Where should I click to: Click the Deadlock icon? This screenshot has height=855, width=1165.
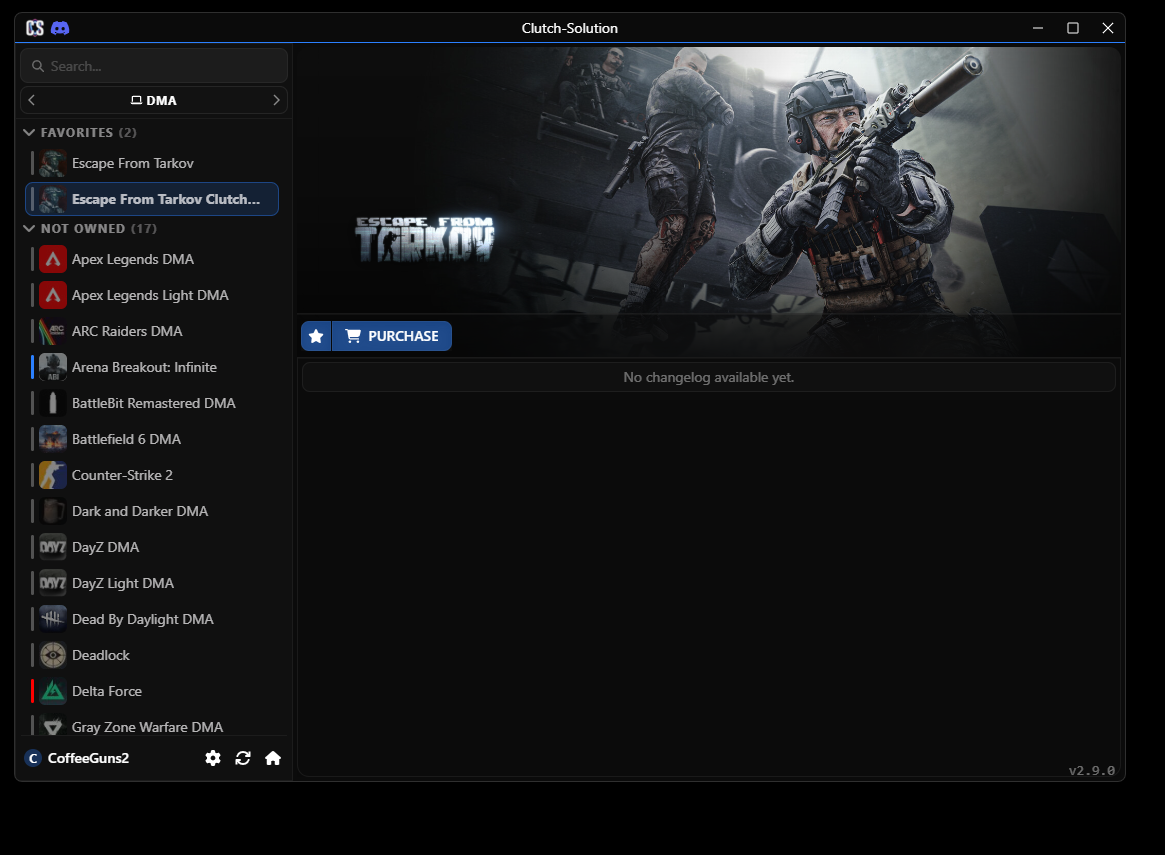[x=53, y=655]
